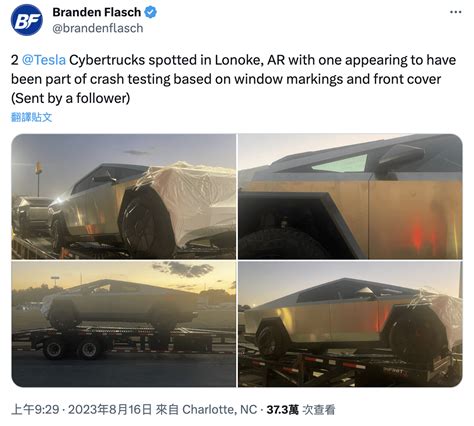Click the blue verified badge
This screenshot has width=474, height=426.
click(151, 12)
